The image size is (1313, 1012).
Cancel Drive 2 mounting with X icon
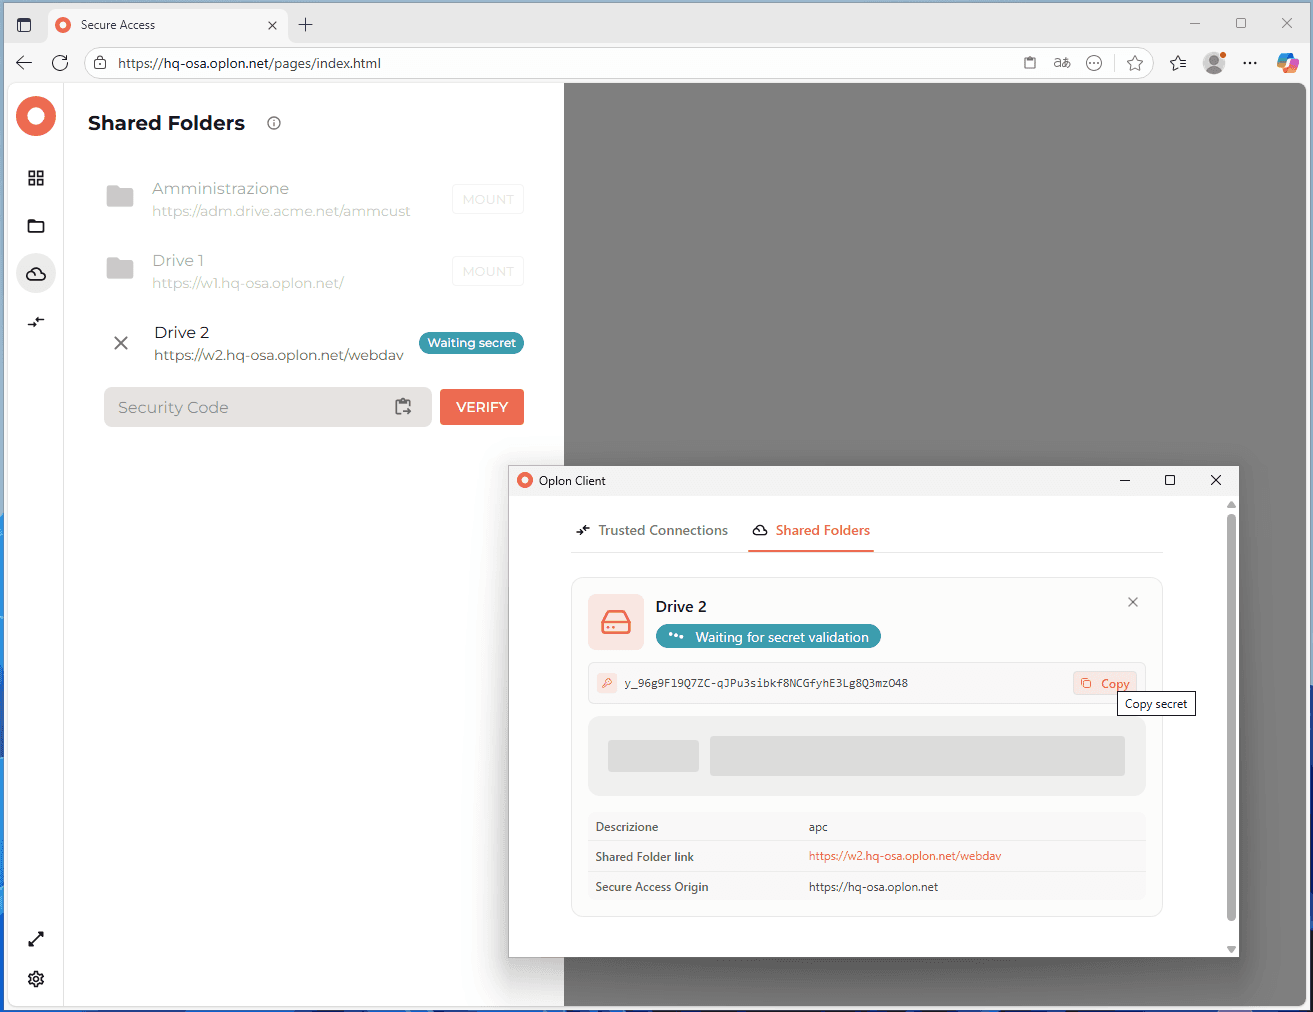pyautogui.click(x=121, y=343)
